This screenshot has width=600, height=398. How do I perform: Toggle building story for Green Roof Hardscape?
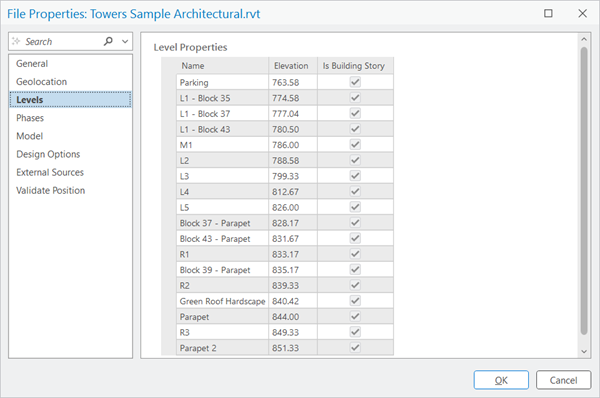coord(355,301)
